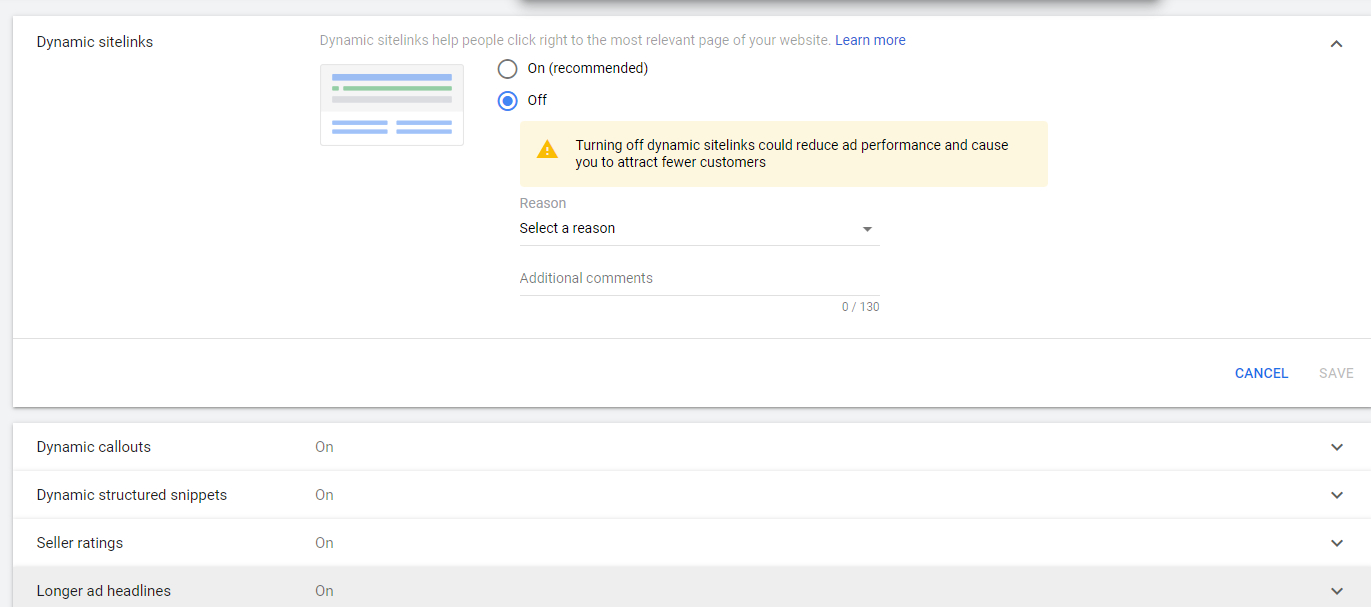Click the chevron on Seller ratings row
The image size is (1371, 607).
tap(1337, 543)
